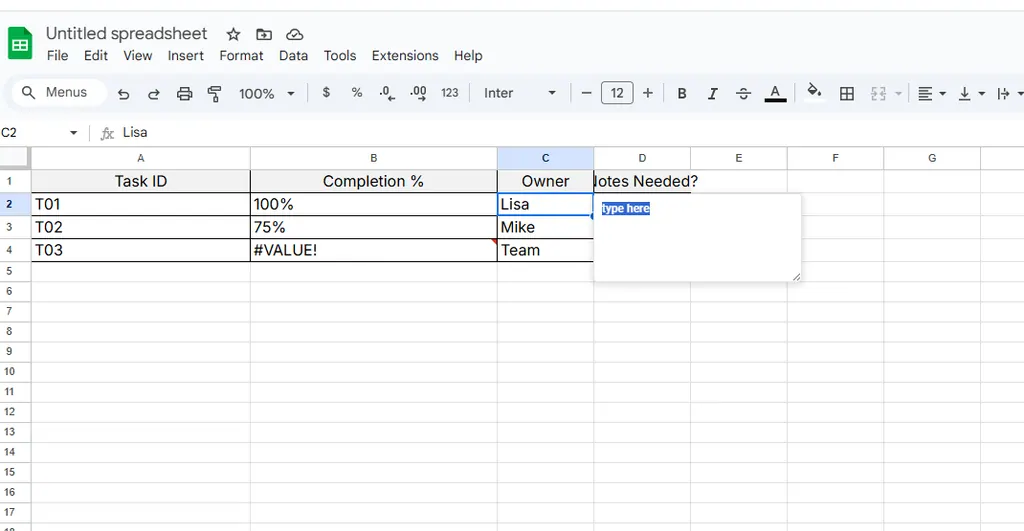
Task: Toggle strikethrough formatting
Action: [x=743, y=93]
